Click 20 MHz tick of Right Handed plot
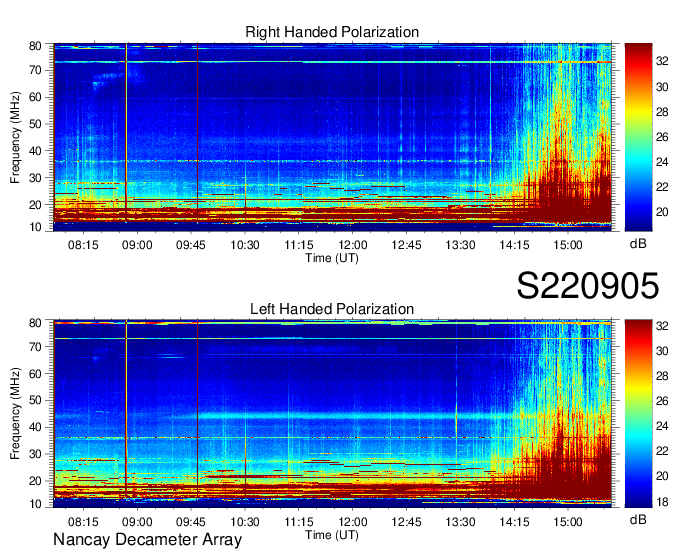680x552 pixels. [x=35, y=205]
